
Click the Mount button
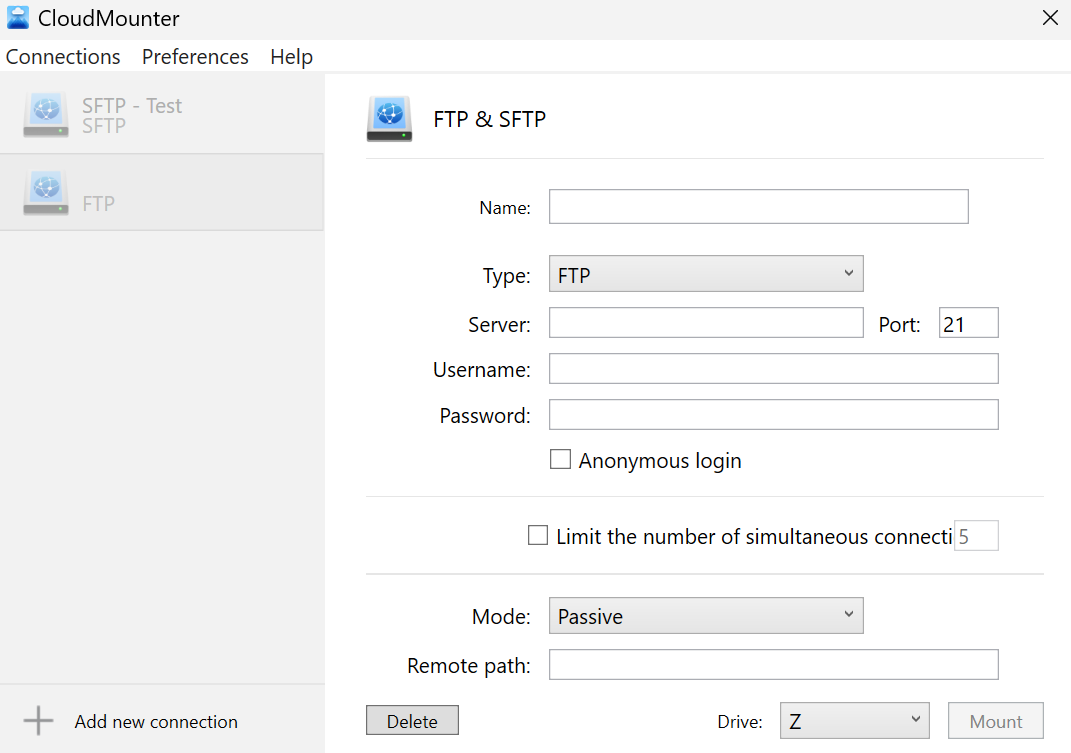[995, 721]
